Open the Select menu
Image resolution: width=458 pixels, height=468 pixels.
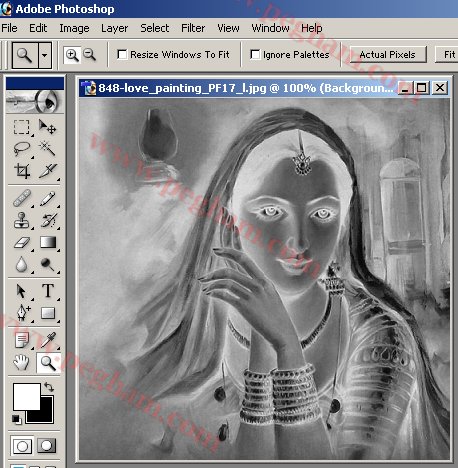point(155,28)
